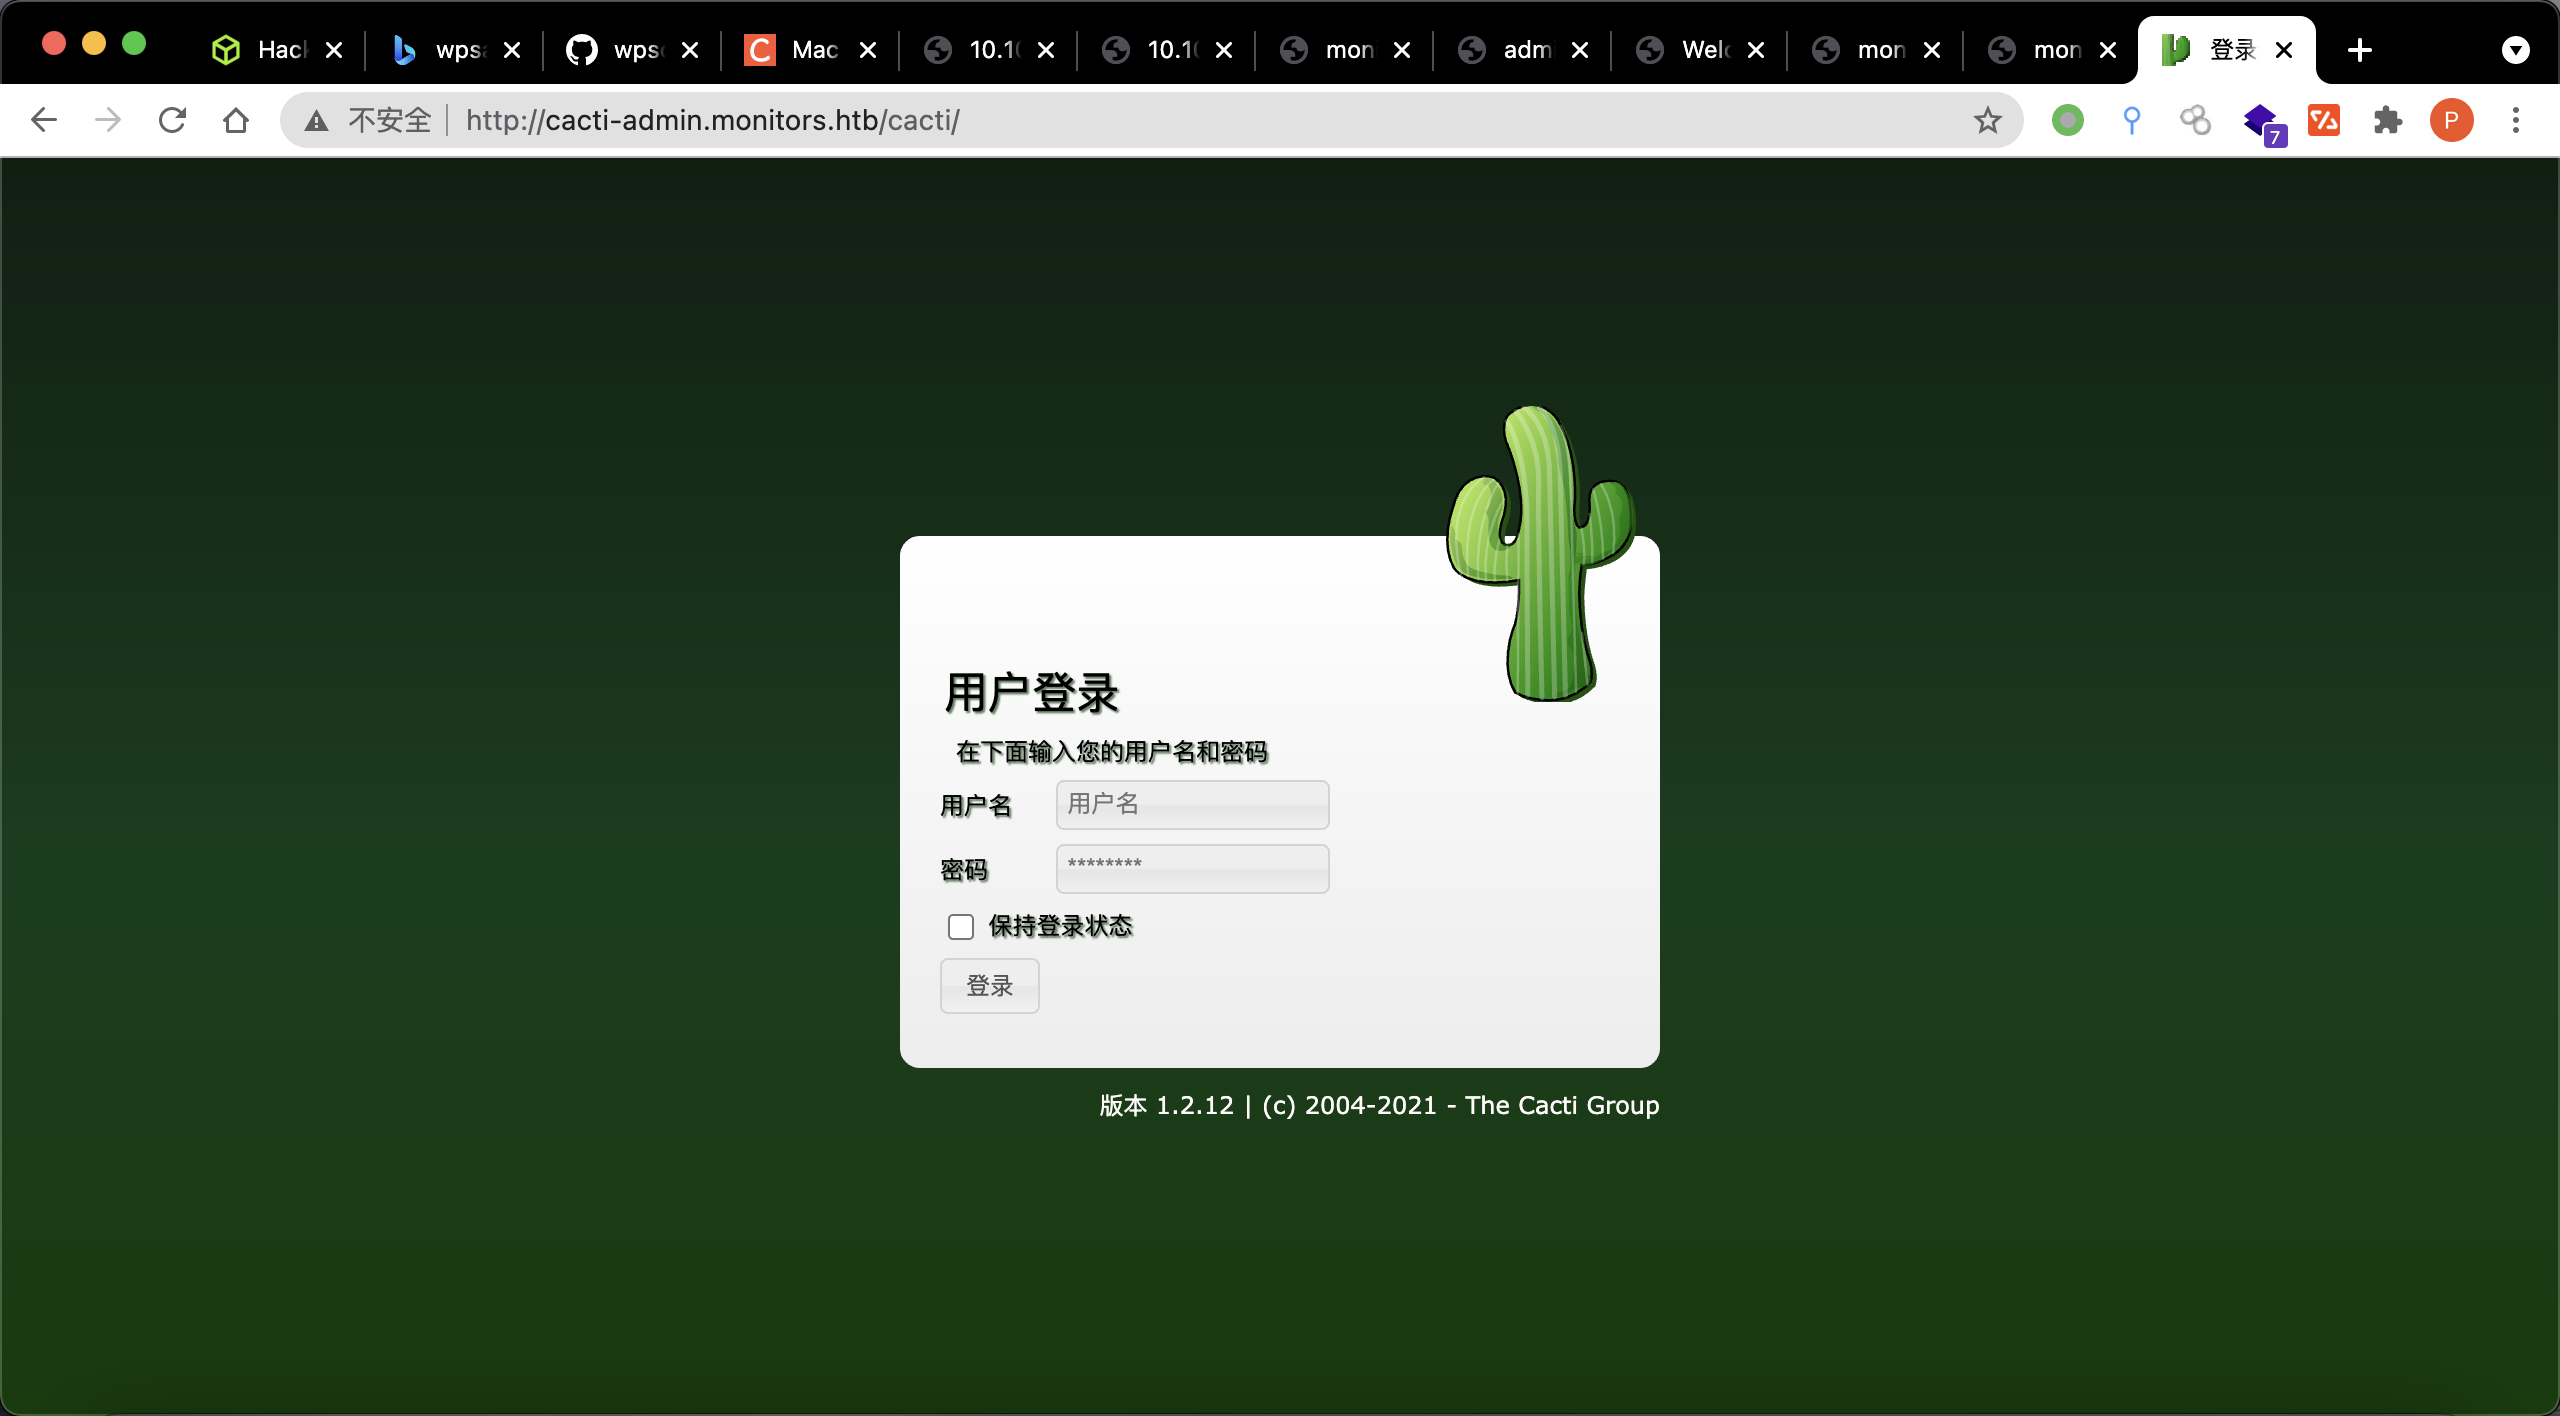2560x1416 pixels.
Task: View the 不安全 site security warning
Action: tap(368, 121)
